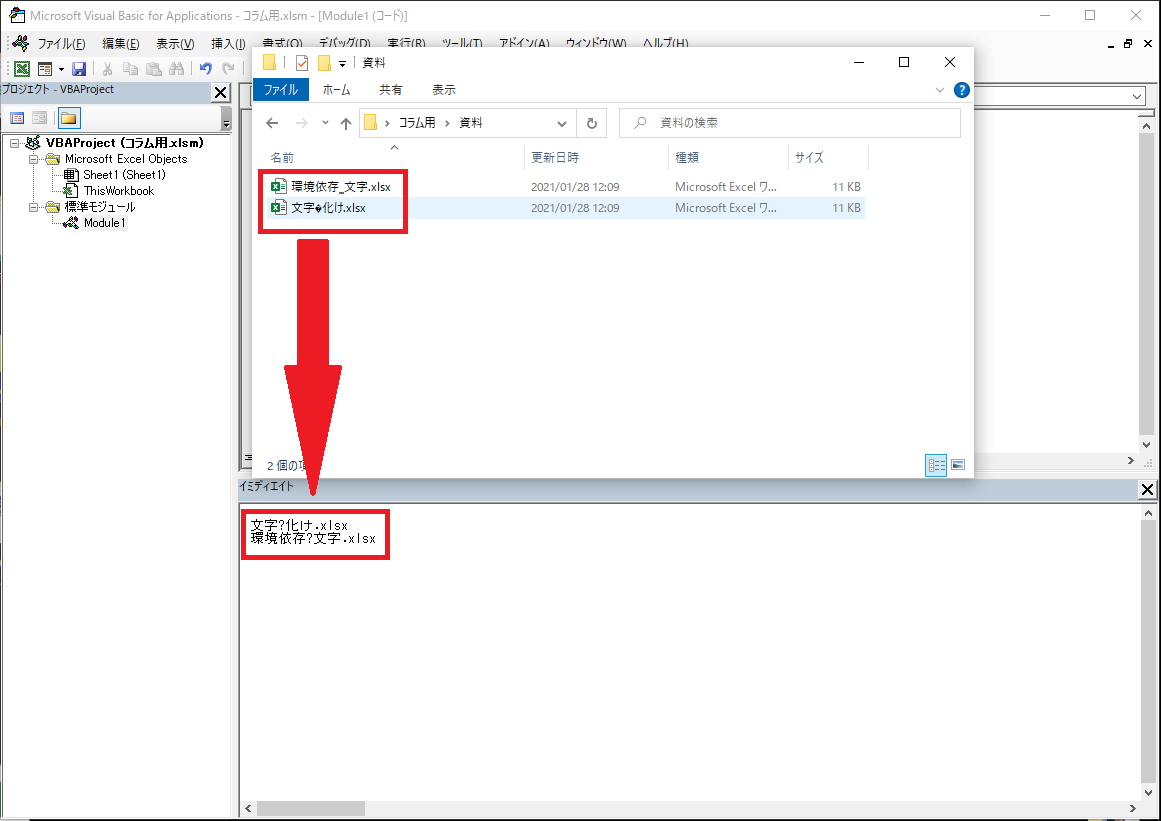Image resolution: width=1161 pixels, height=821 pixels.
Task: Restore the VBA code window inner restore button
Action: click(1128, 44)
